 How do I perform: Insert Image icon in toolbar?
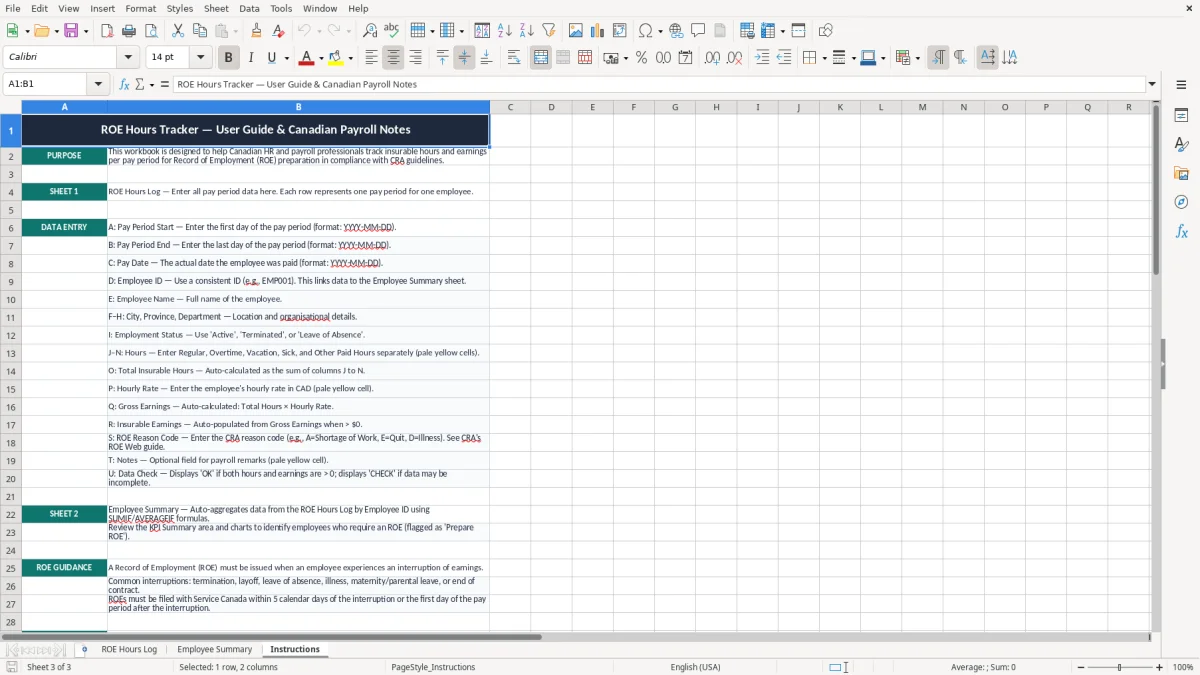coord(576,31)
